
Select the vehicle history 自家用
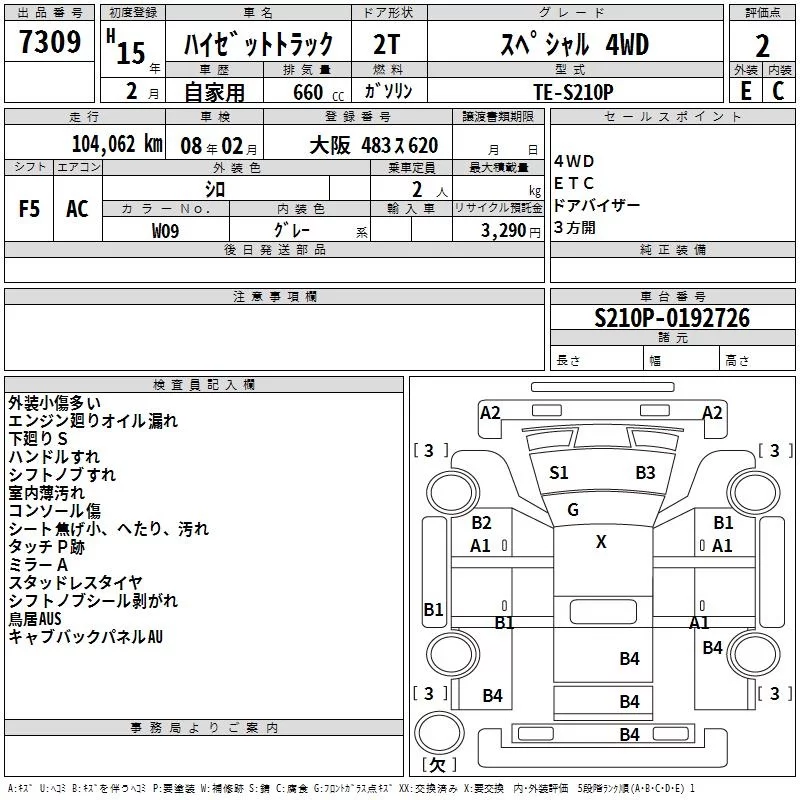(x=214, y=92)
